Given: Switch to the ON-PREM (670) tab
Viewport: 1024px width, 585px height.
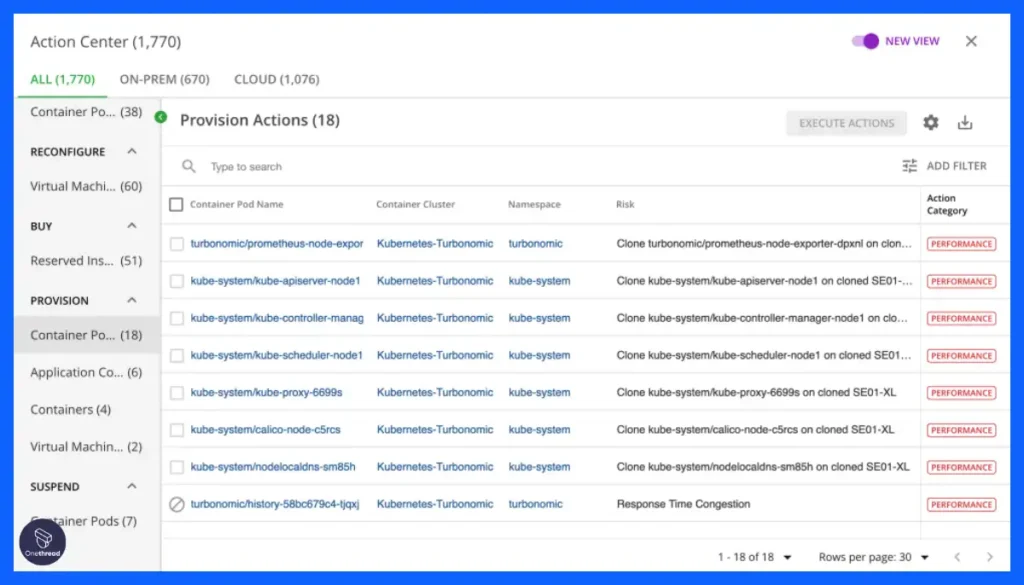Looking at the screenshot, I should pos(165,80).
